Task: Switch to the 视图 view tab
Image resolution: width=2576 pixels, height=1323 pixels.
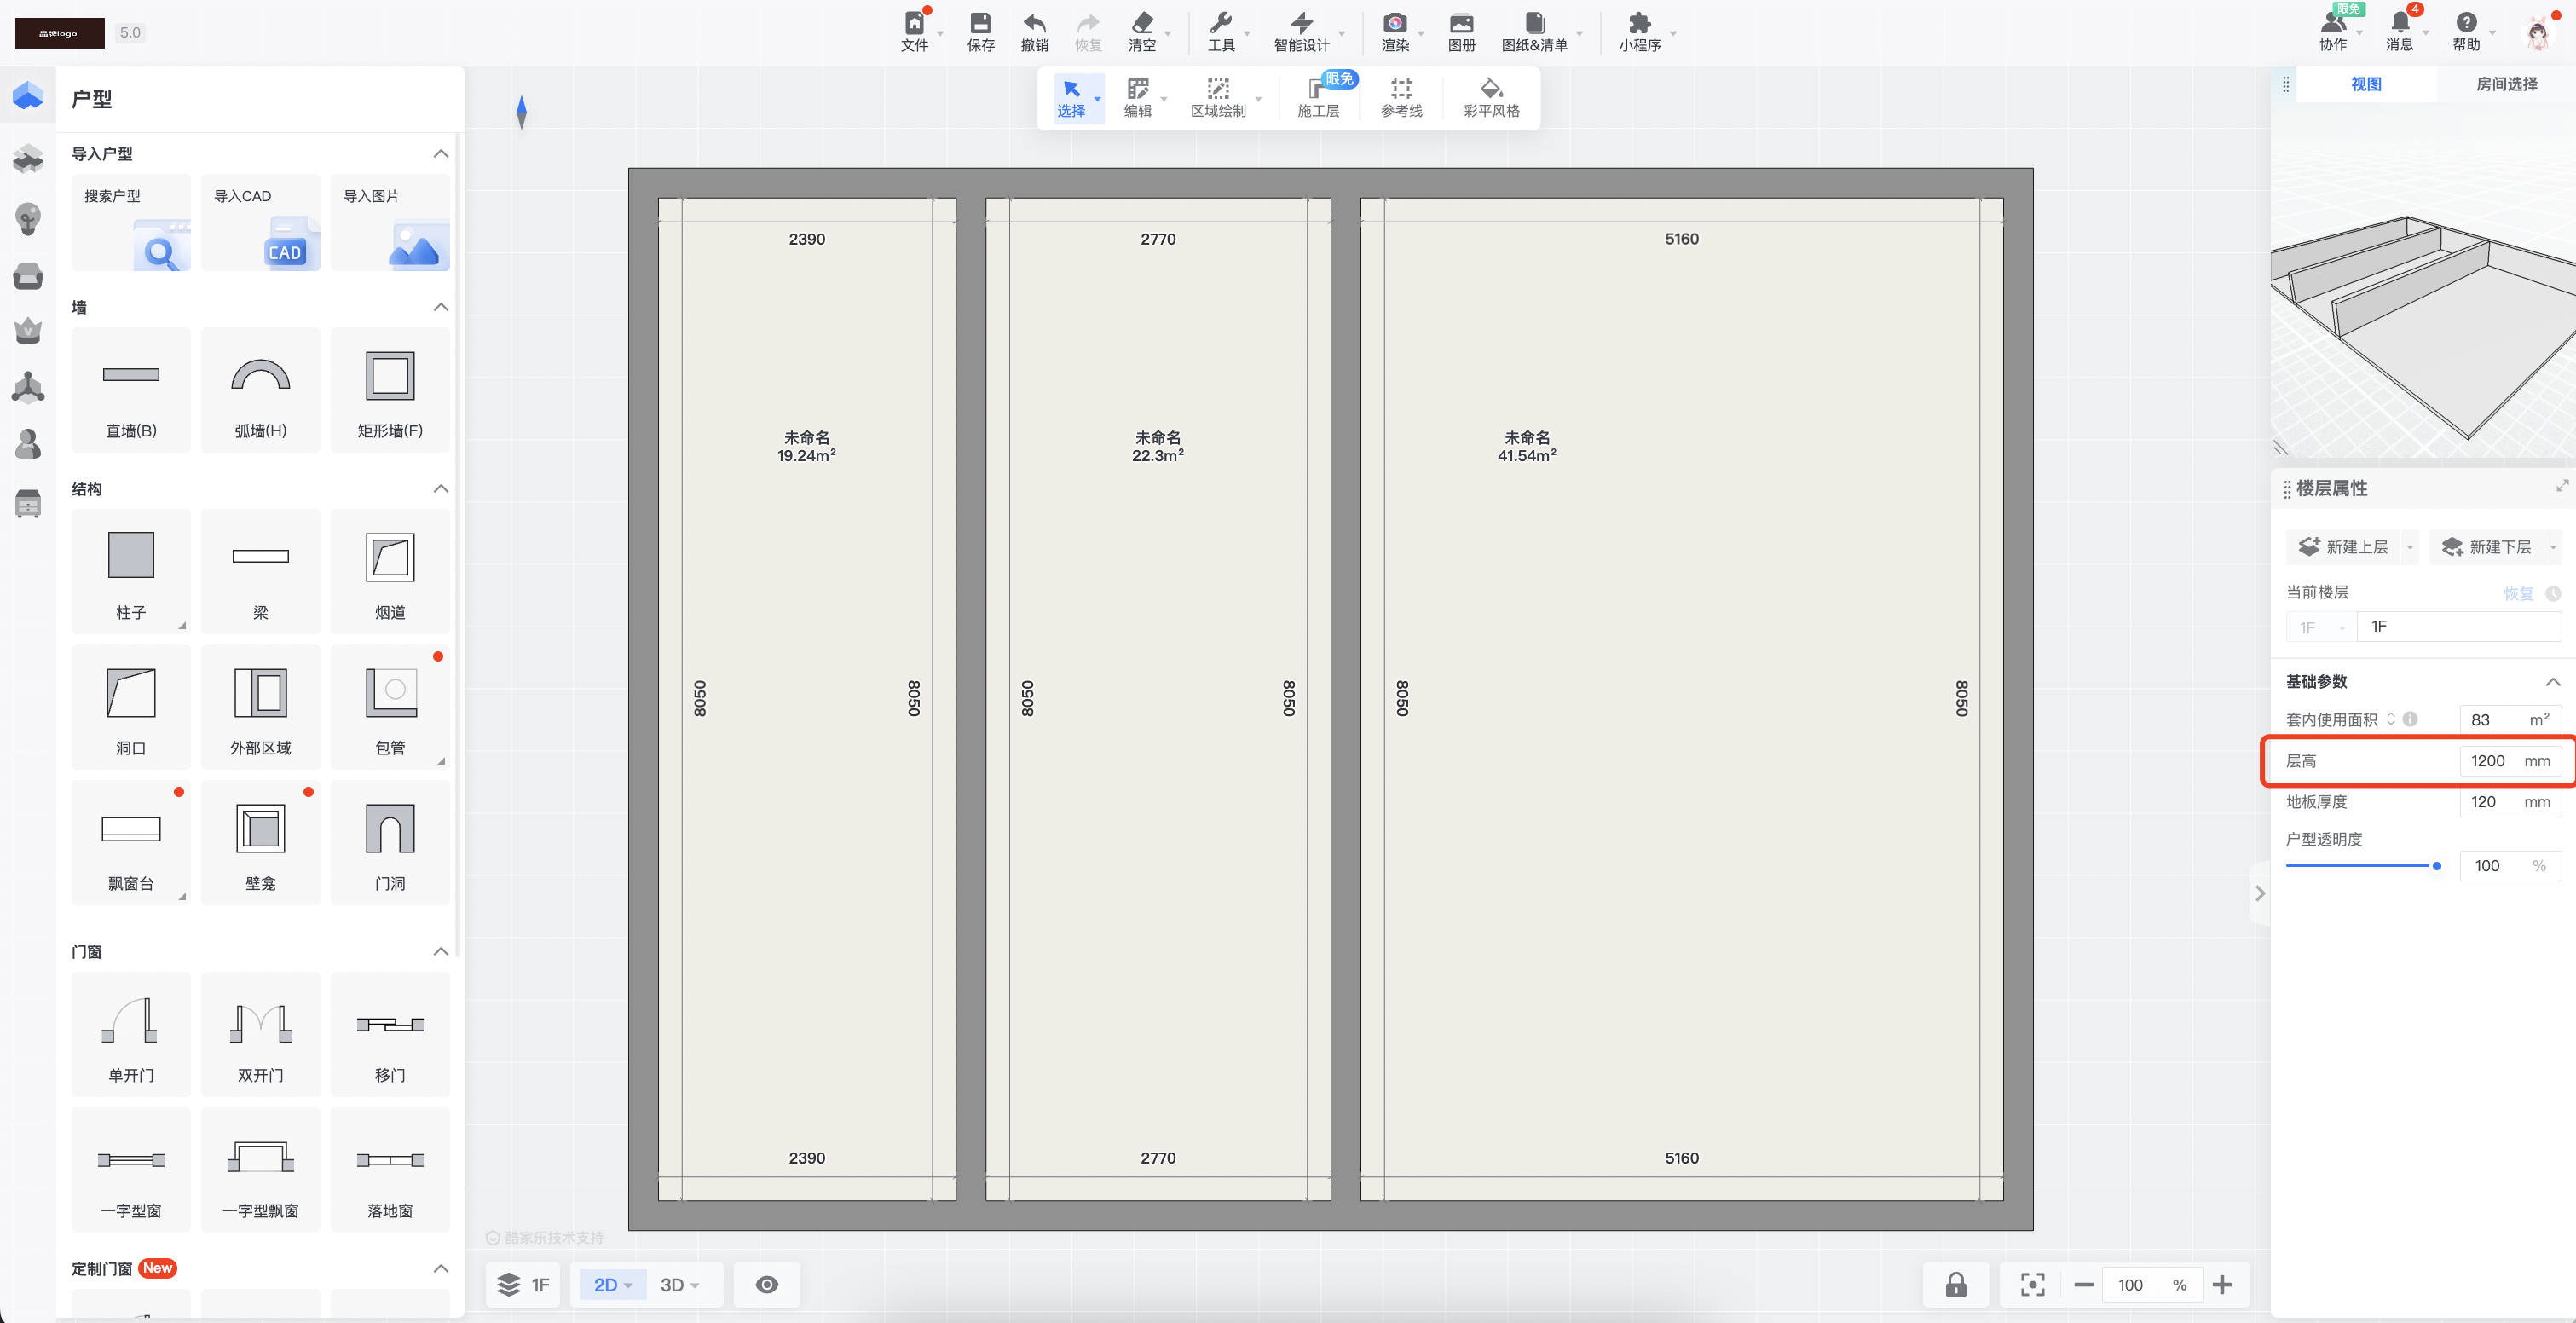Action: pos(2365,84)
